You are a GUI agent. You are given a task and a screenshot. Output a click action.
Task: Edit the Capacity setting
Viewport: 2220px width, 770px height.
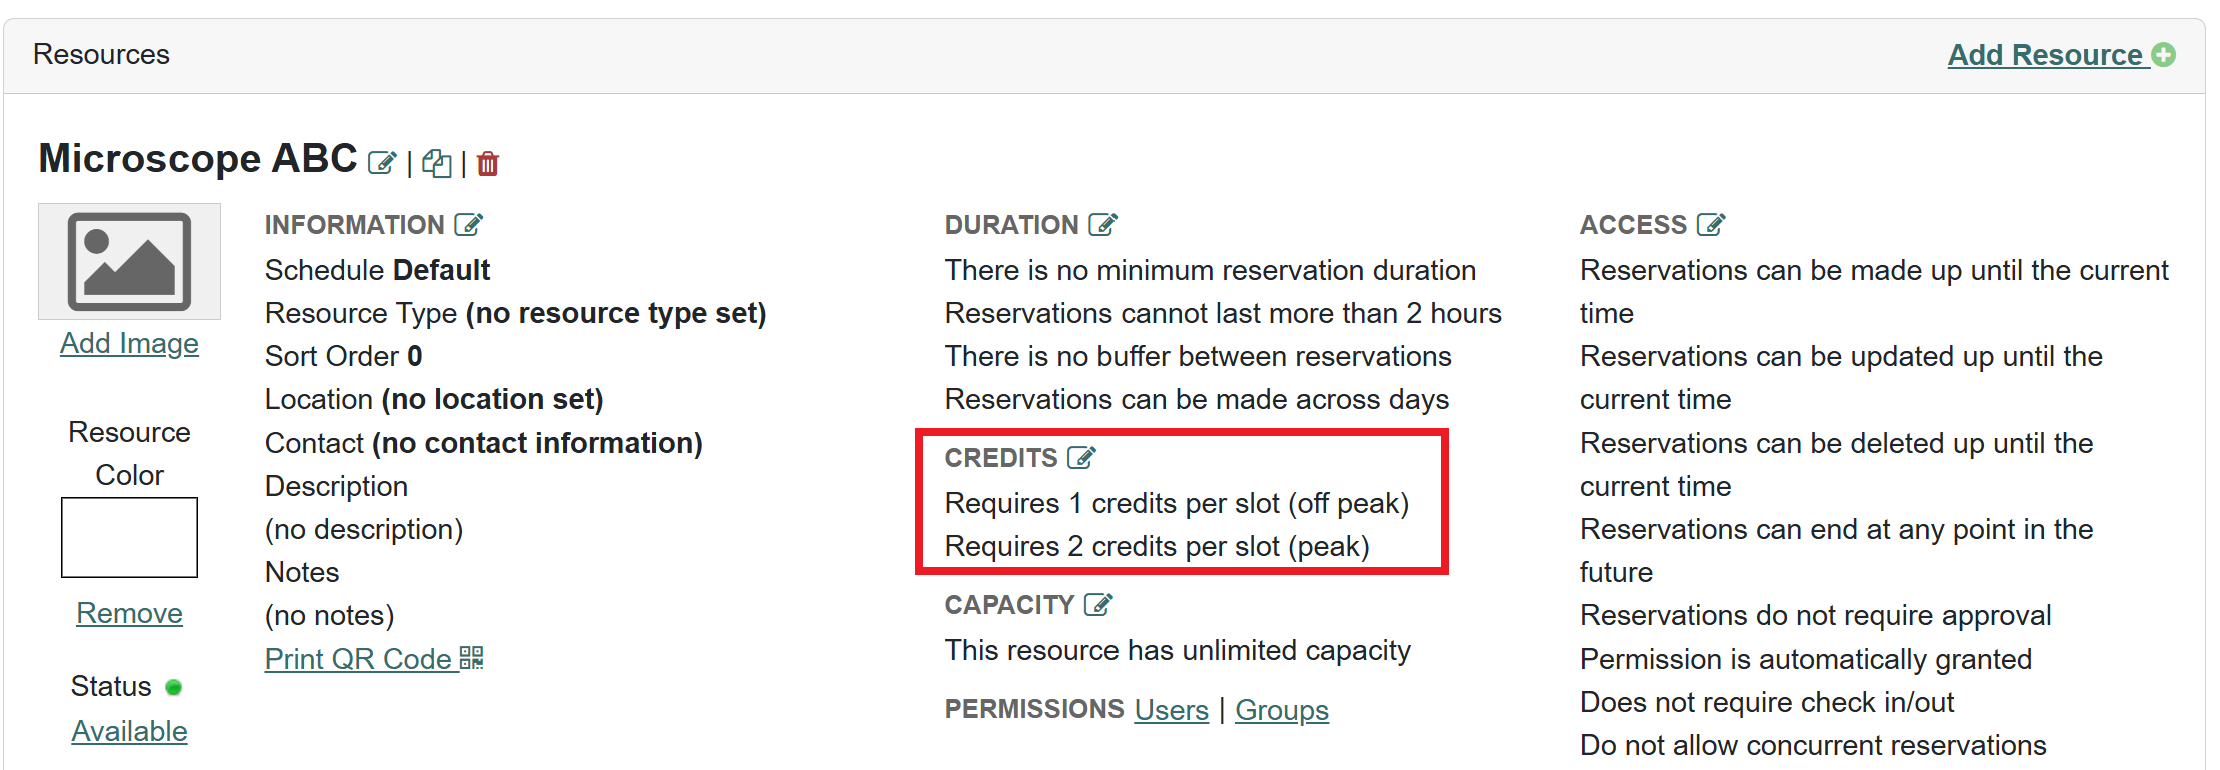pyautogui.click(x=1098, y=605)
